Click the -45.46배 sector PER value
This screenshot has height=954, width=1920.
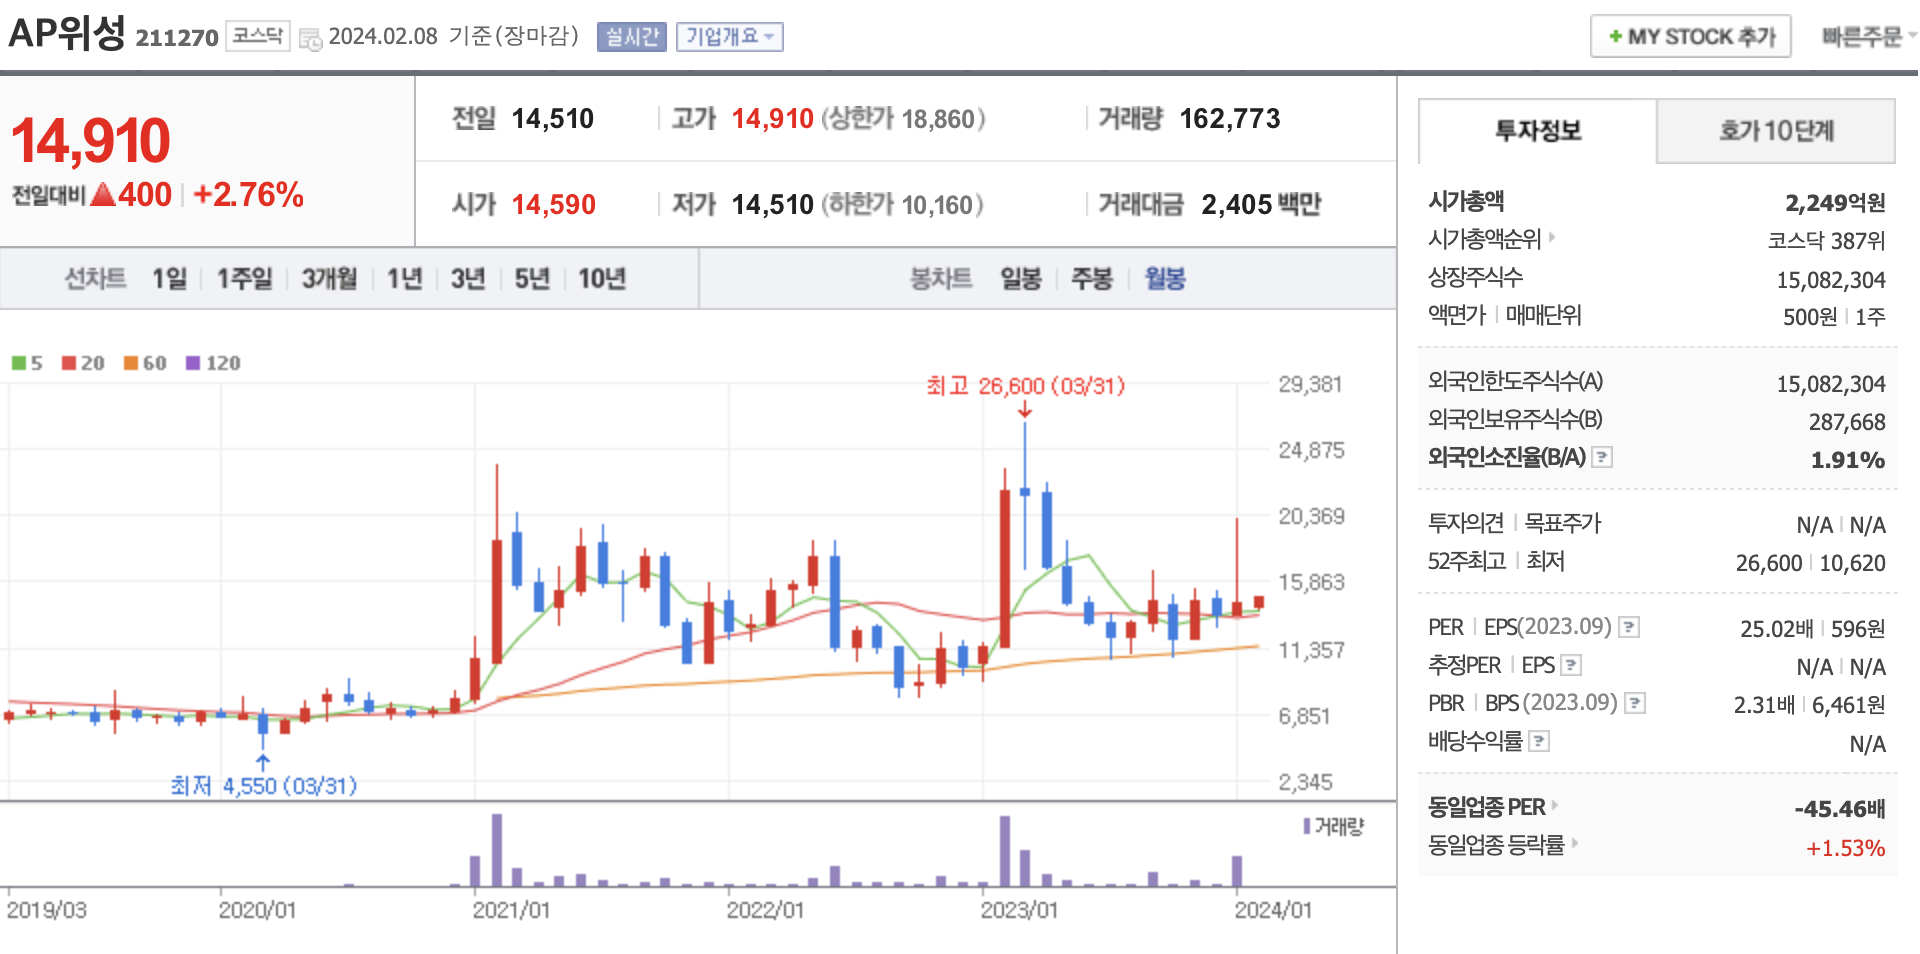(x=1839, y=809)
